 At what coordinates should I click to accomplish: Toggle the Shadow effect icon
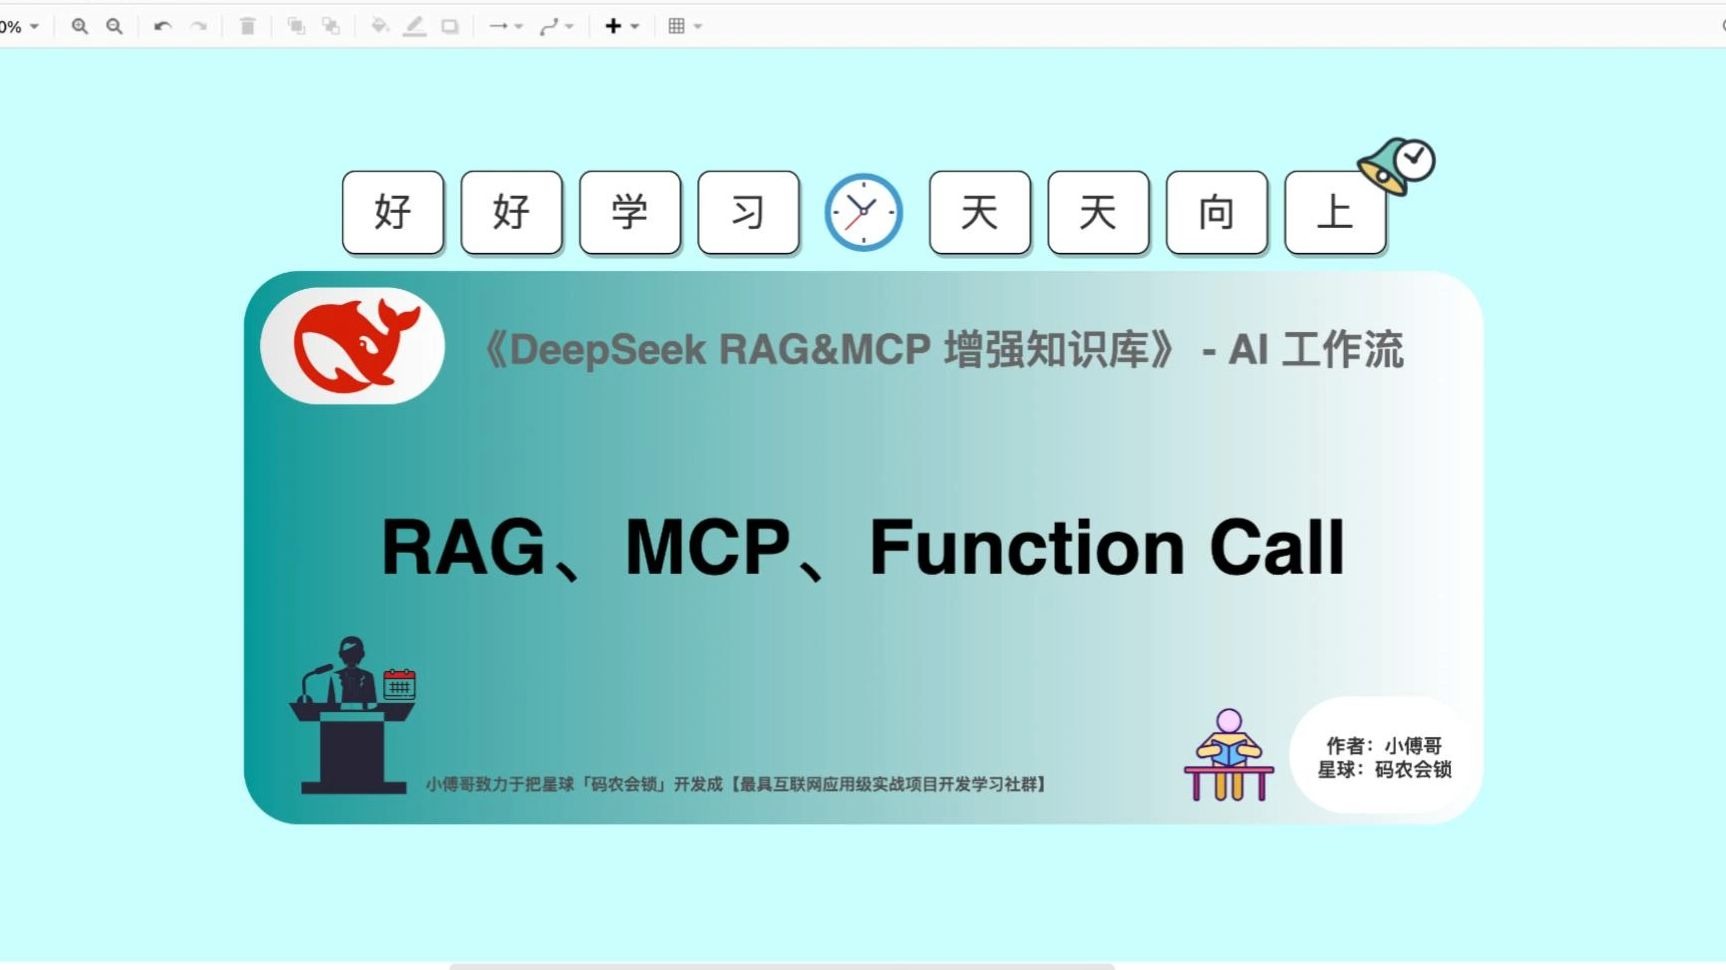tap(451, 27)
